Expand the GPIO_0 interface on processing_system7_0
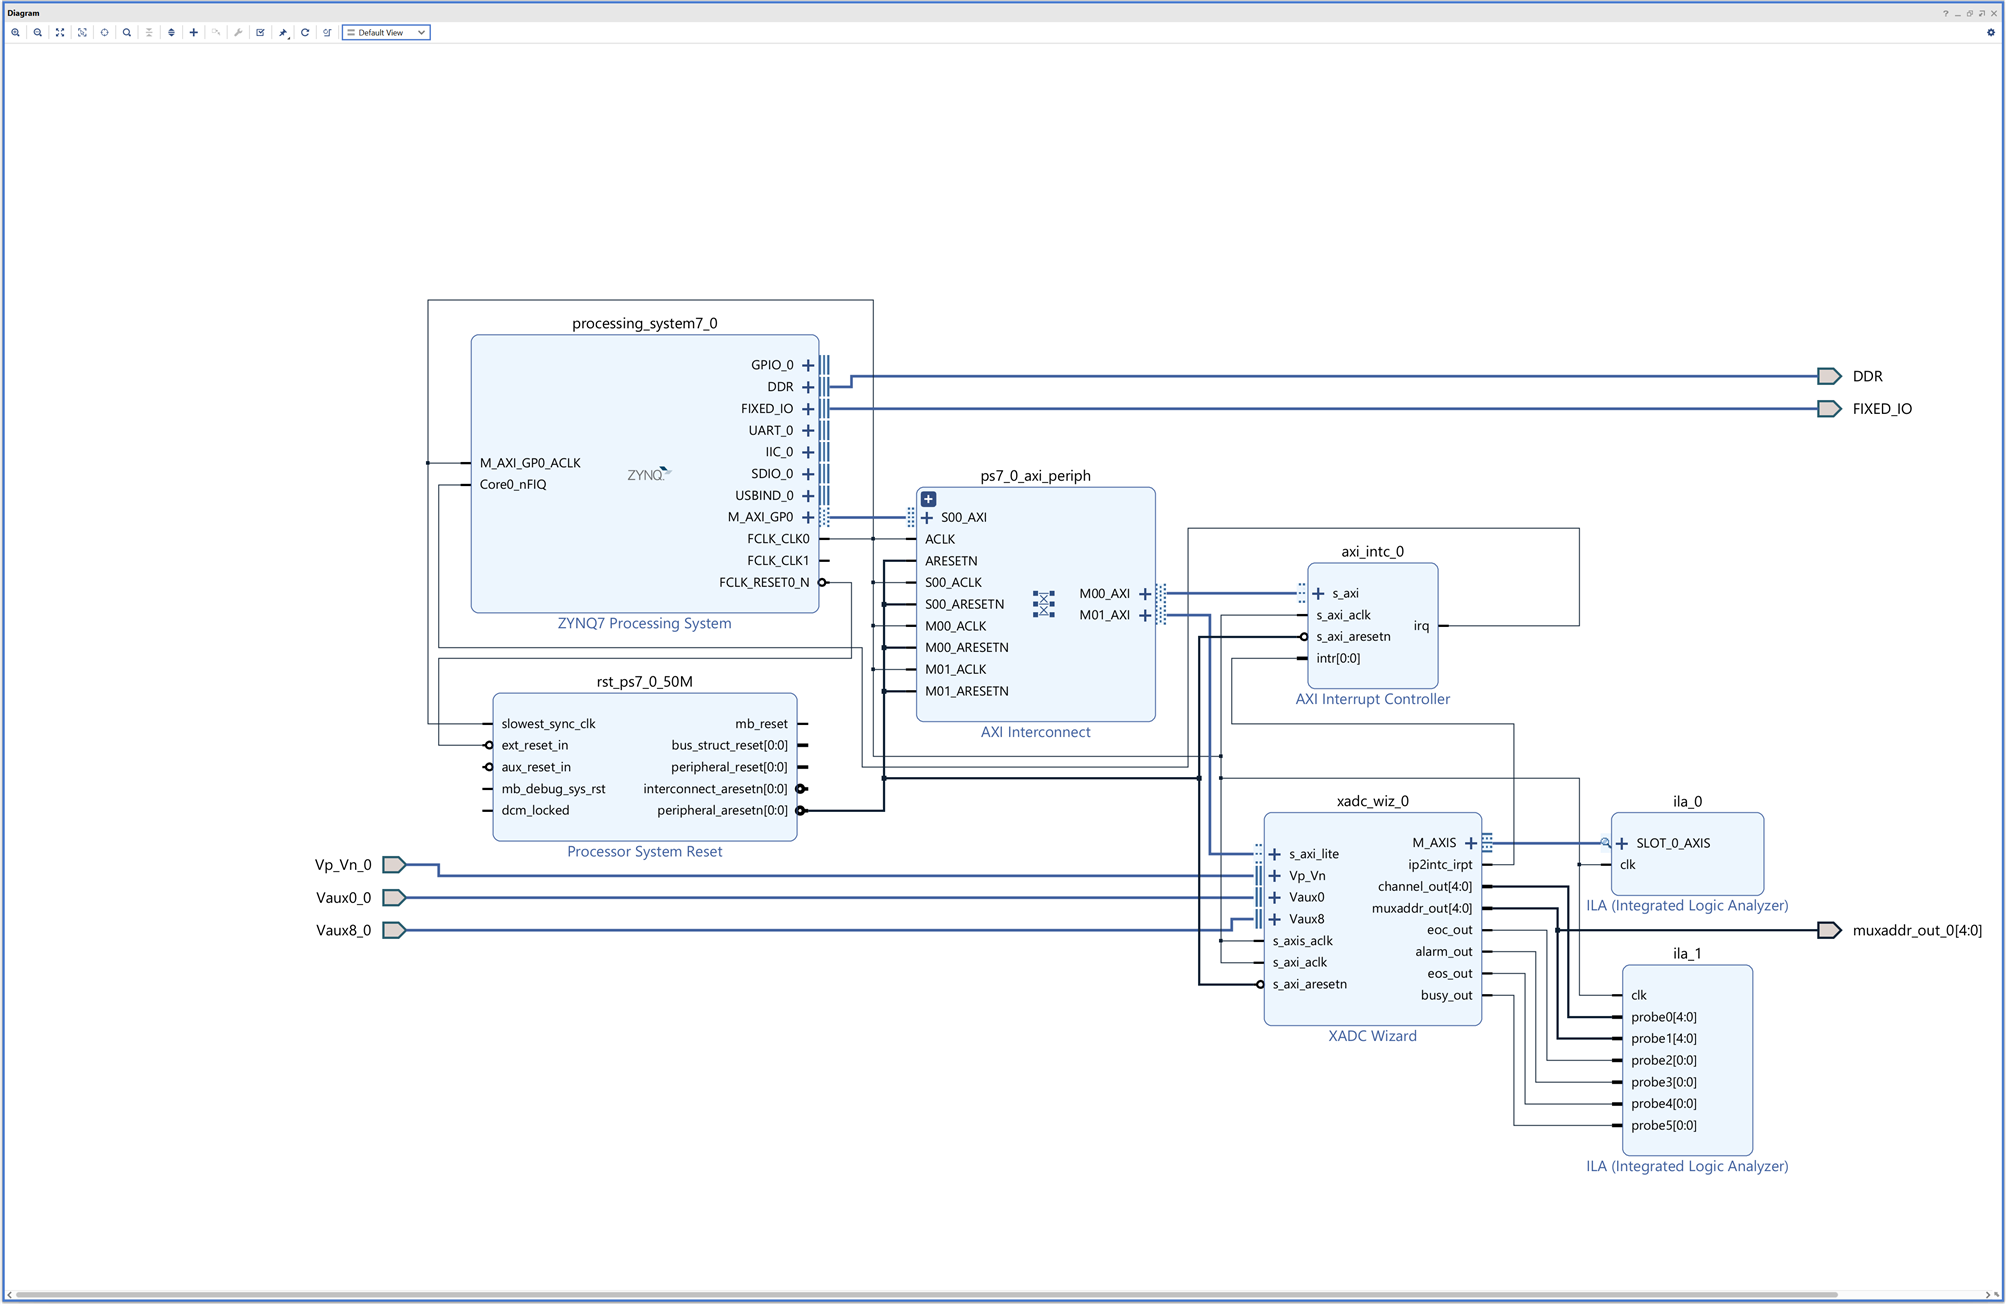This screenshot has width=2006, height=1305. click(x=808, y=365)
